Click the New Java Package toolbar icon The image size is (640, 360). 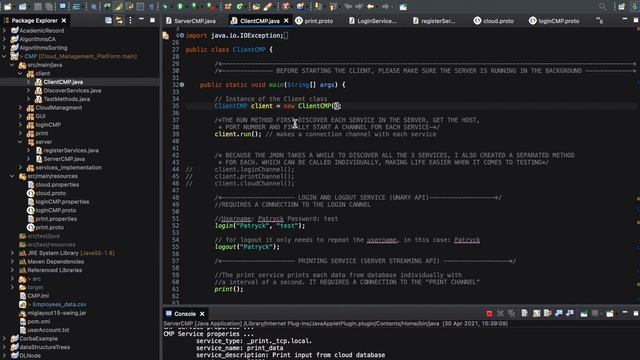click(x=228, y=6)
